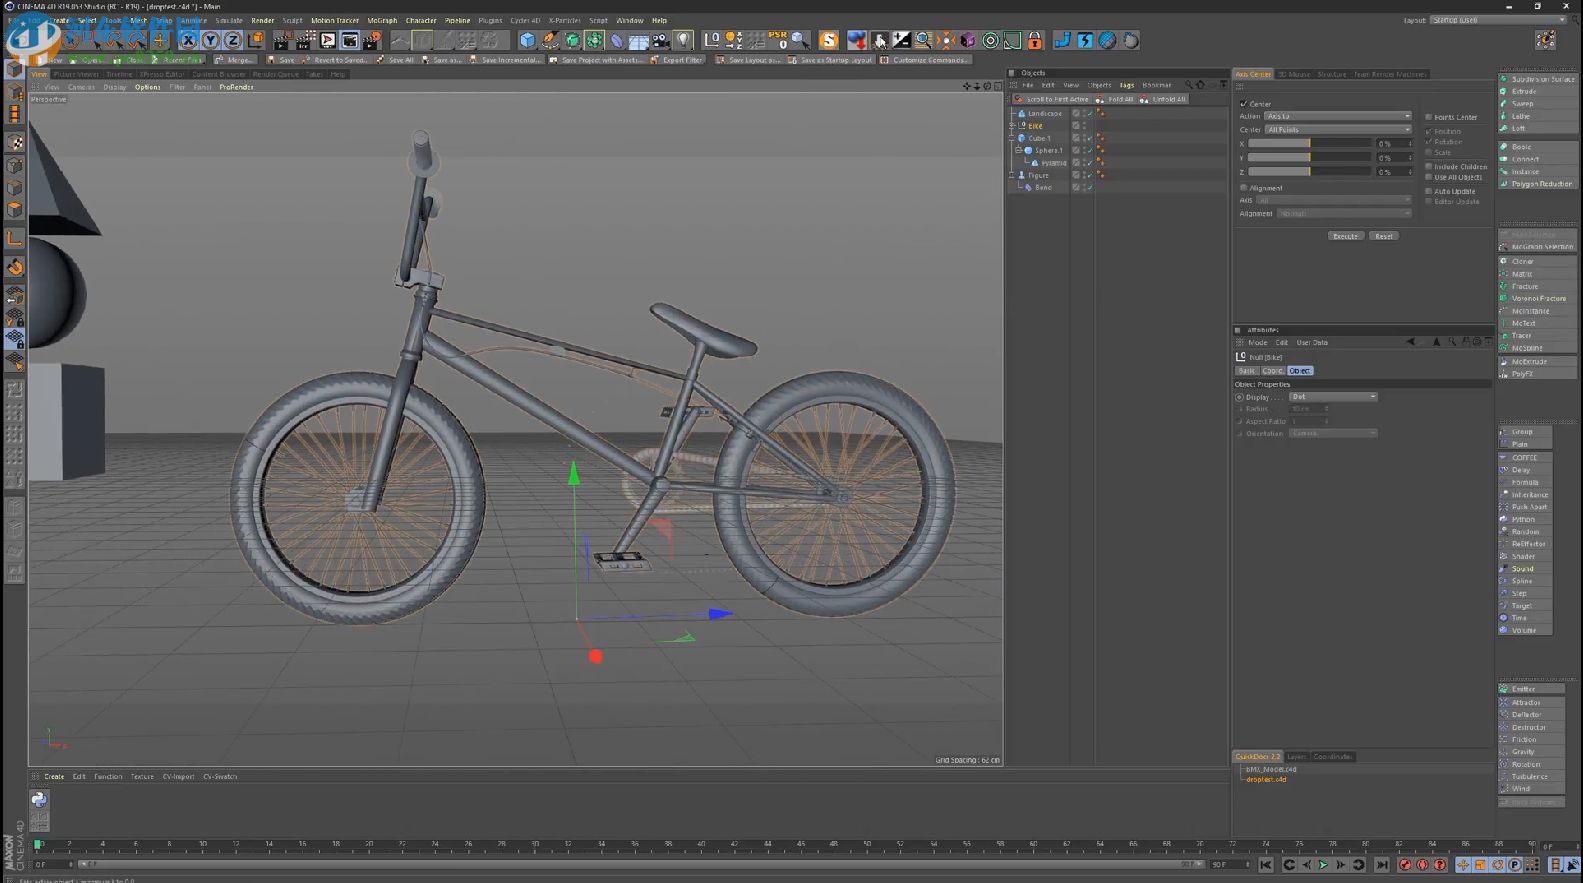The image size is (1583, 883).
Task: Adjust the X axis slider in Axis Center
Action: pyautogui.click(x=1309, y=144)
